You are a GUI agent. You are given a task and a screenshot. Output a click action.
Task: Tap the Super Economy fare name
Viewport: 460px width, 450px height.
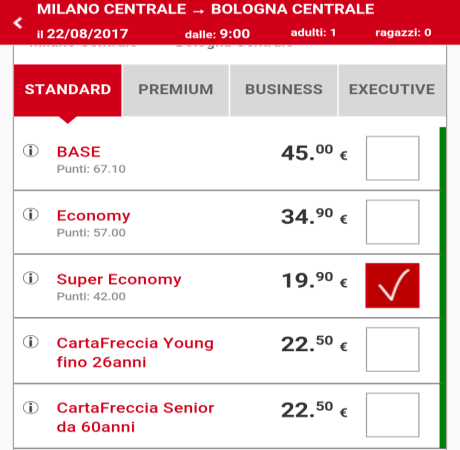(119, 279)
